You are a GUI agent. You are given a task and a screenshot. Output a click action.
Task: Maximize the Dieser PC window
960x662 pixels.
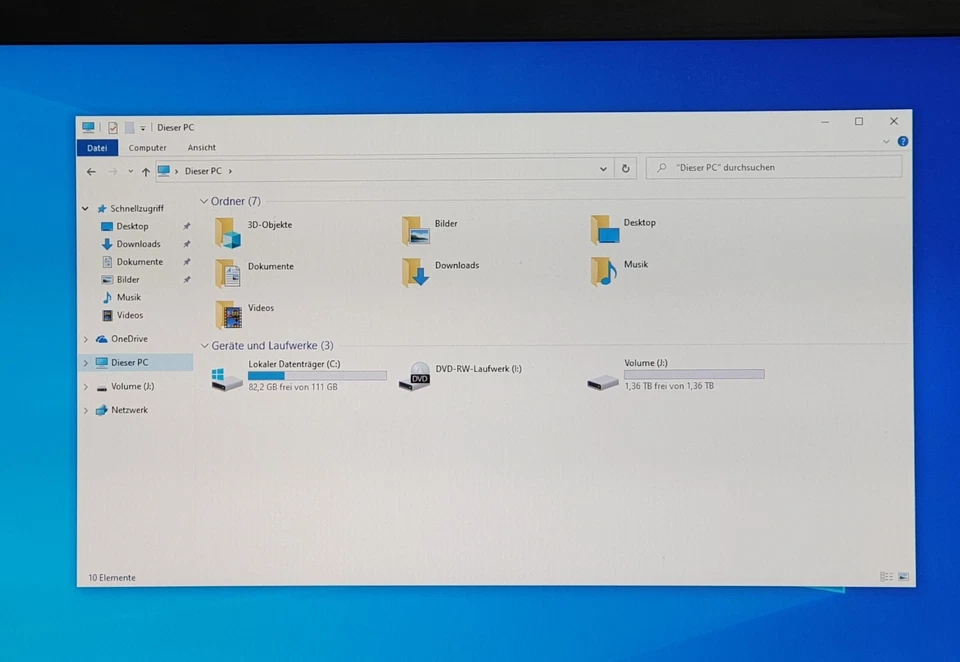(x=859, y=122)
